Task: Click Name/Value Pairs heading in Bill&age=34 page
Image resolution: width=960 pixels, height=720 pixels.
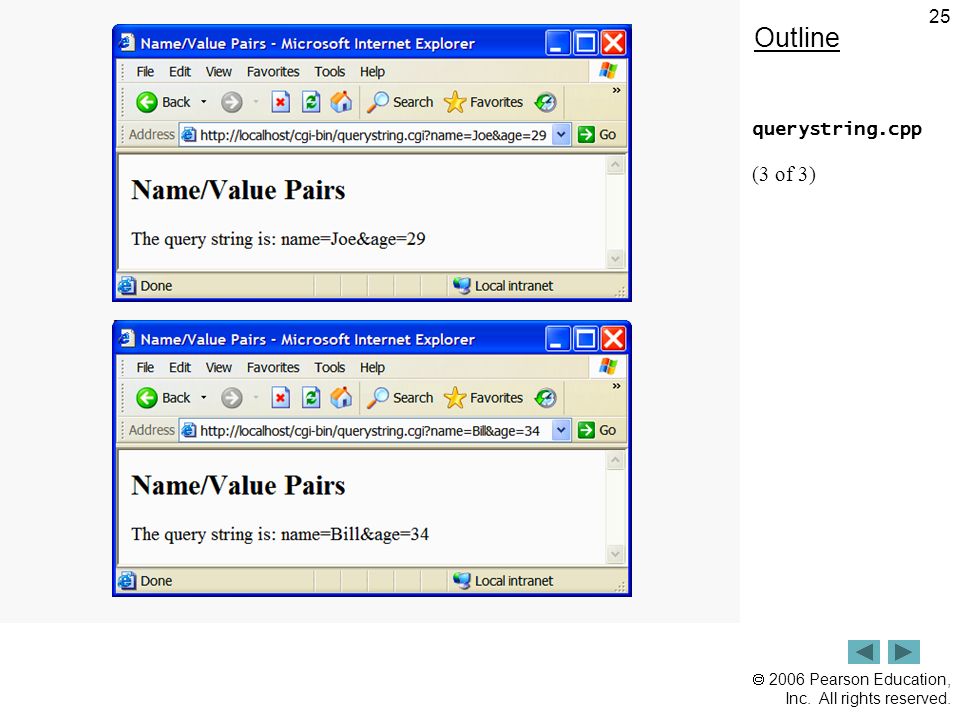Action: [x=238, y=486]
